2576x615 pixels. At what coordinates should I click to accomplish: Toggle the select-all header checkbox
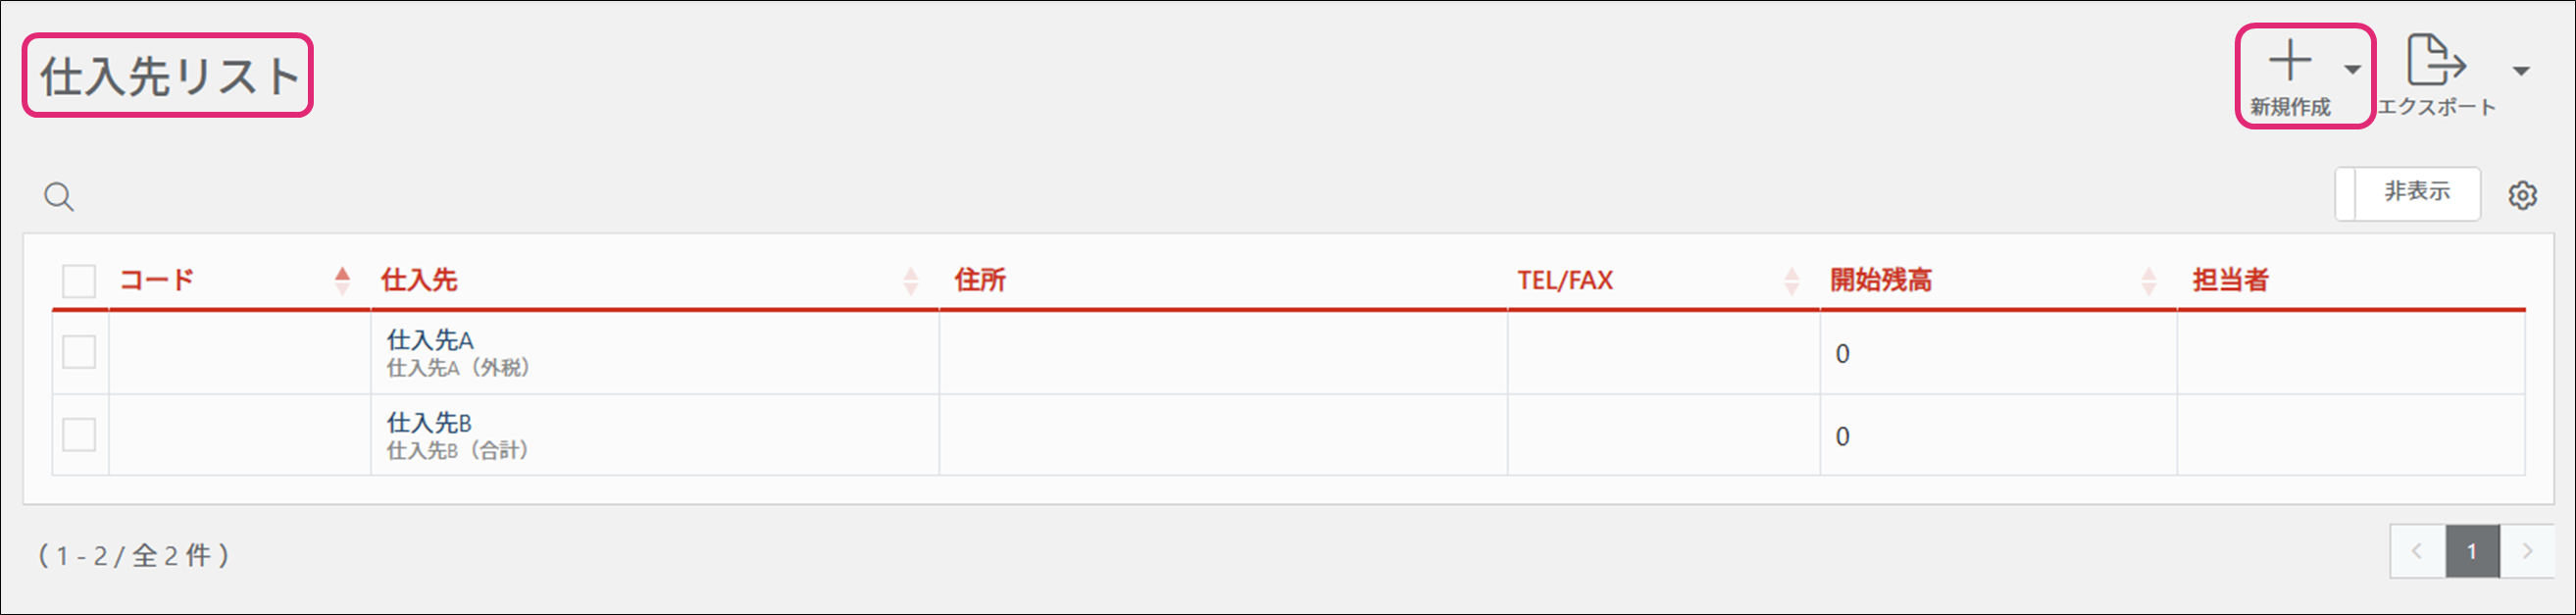tap(79, 281)
